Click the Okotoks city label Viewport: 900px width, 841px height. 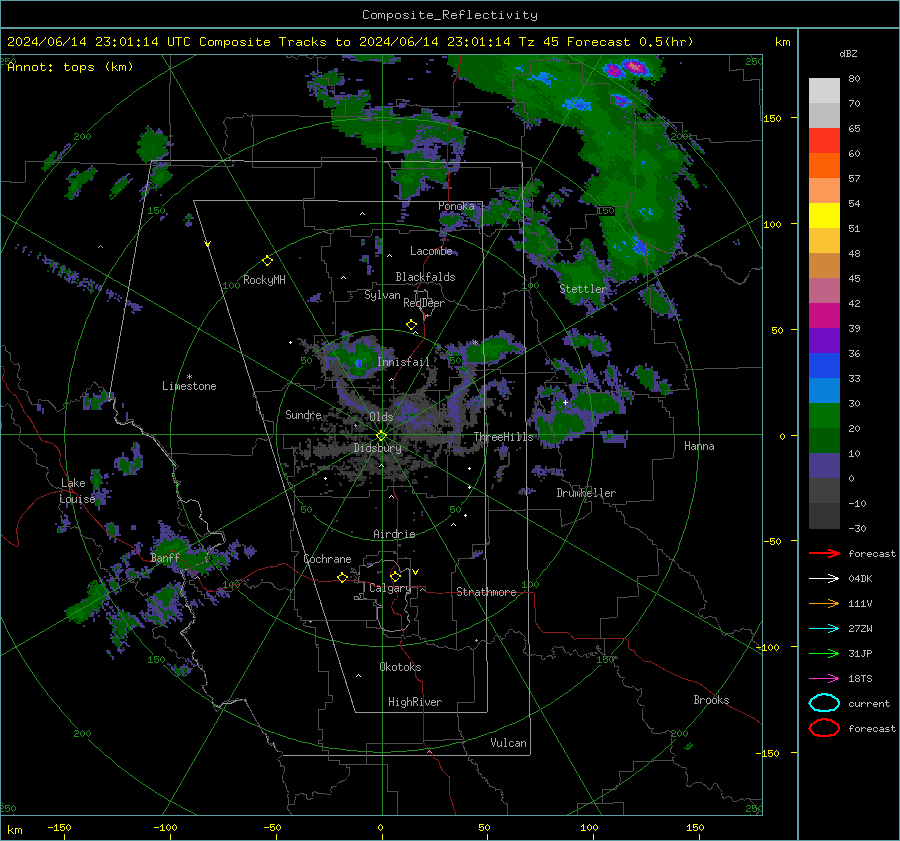pyautogui.click(x=400, y=667)
